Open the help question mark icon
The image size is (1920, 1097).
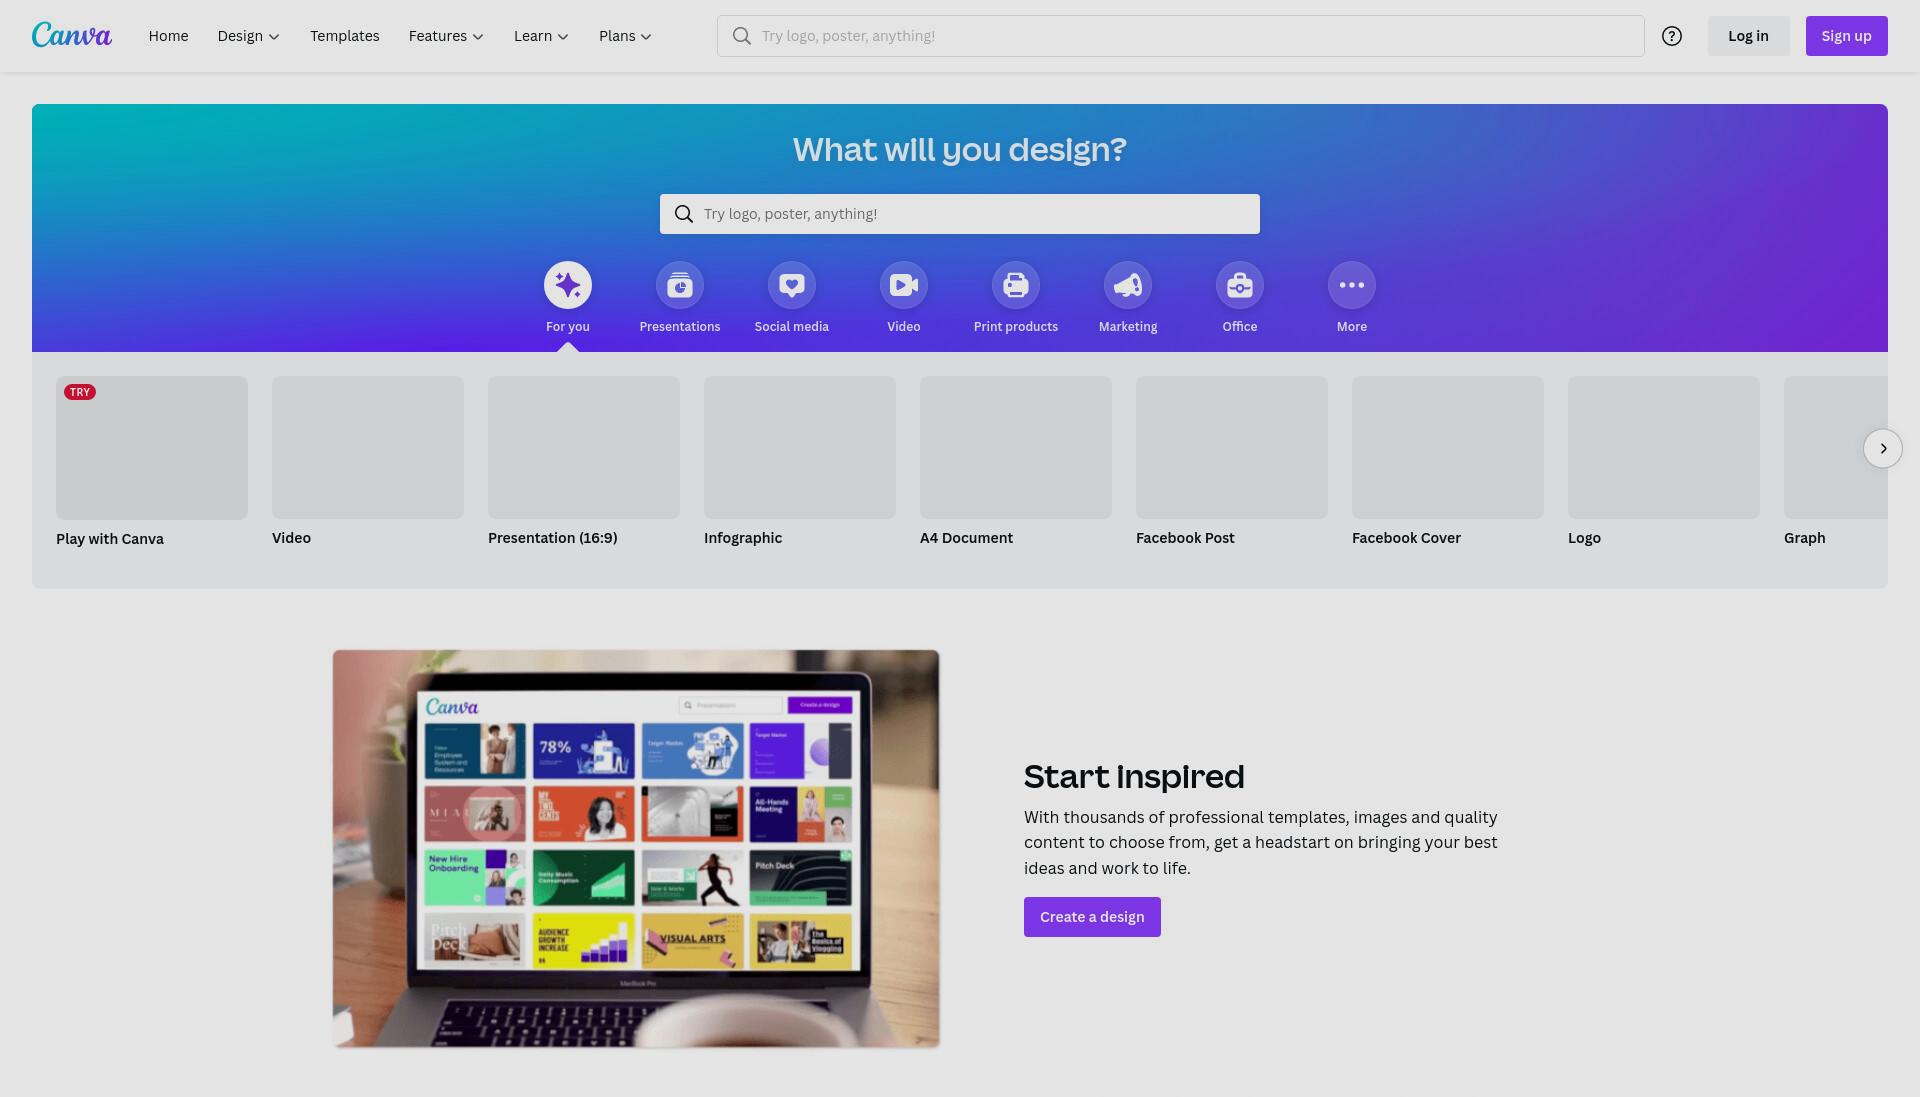1672,36
